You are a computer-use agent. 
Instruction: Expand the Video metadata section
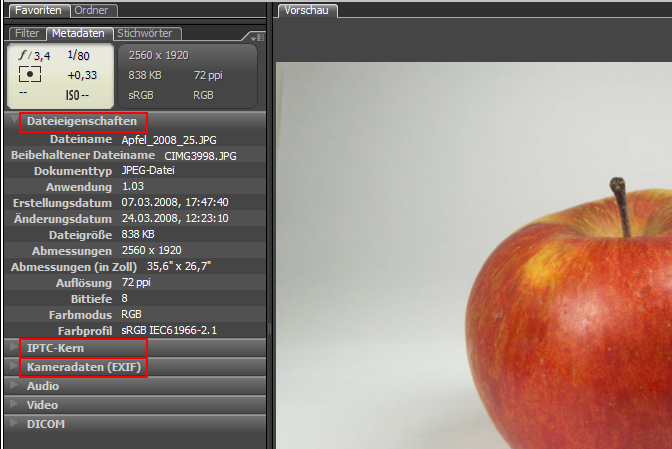[x=14, y=405]
